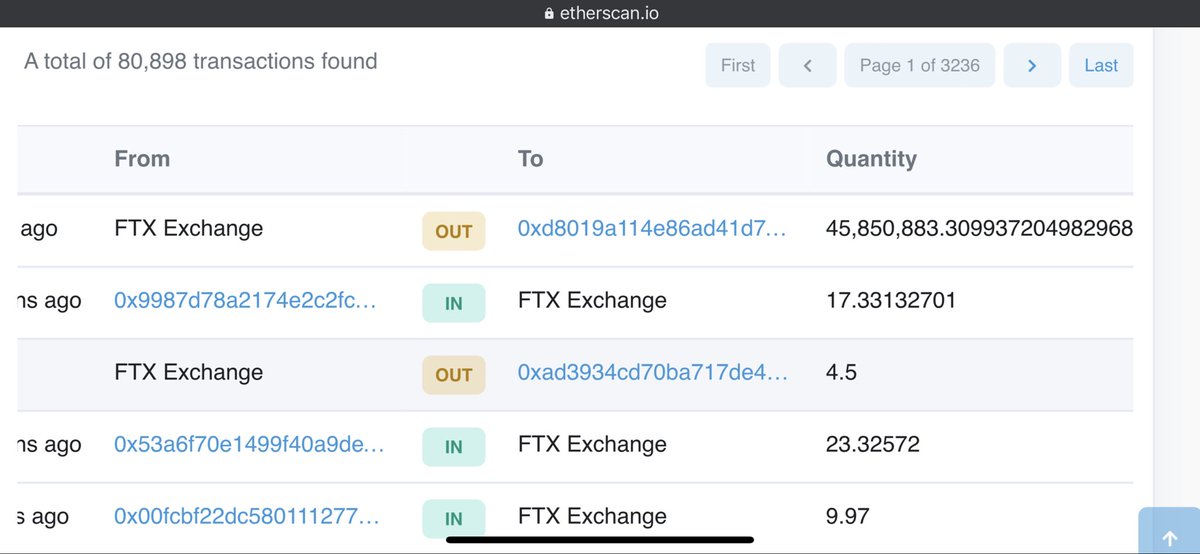This screenshot has height=554, width=1200.
Task: Open address 0x9987d78a2174e2c2fc...
Action: pyautogui.click(x=245, y=301)
